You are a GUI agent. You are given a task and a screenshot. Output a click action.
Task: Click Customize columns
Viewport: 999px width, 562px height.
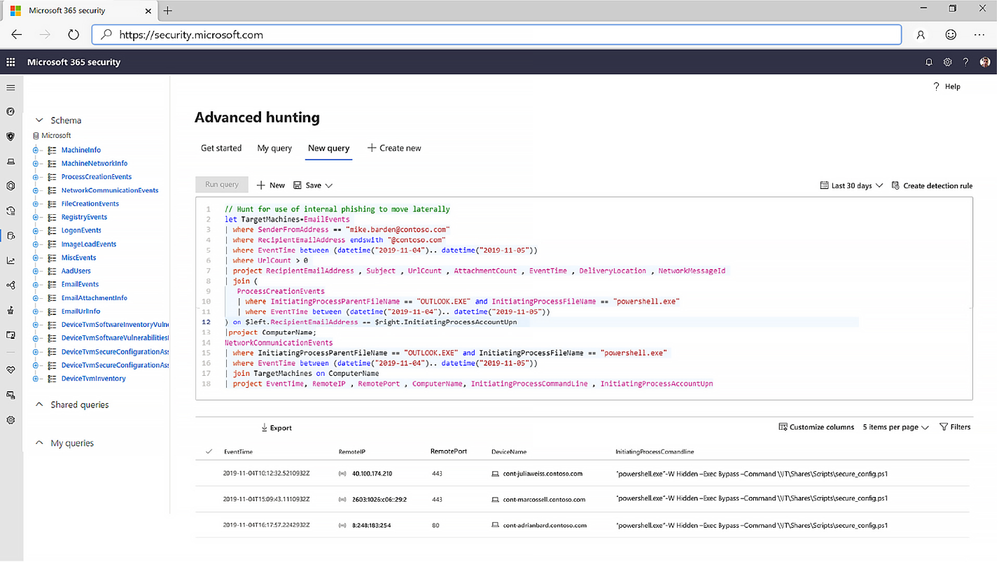(x=817, y=427)
